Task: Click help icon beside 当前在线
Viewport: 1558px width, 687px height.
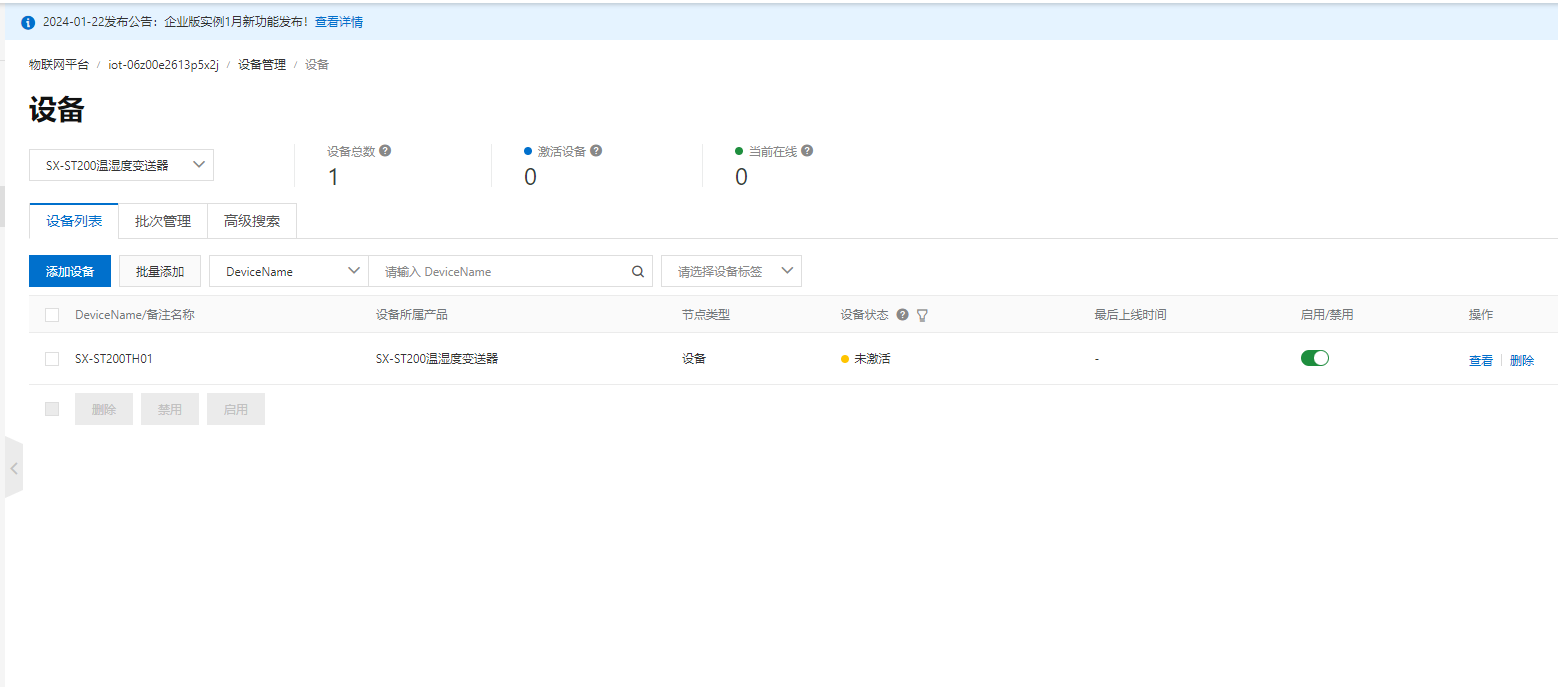Action: [x=807, y=151]
